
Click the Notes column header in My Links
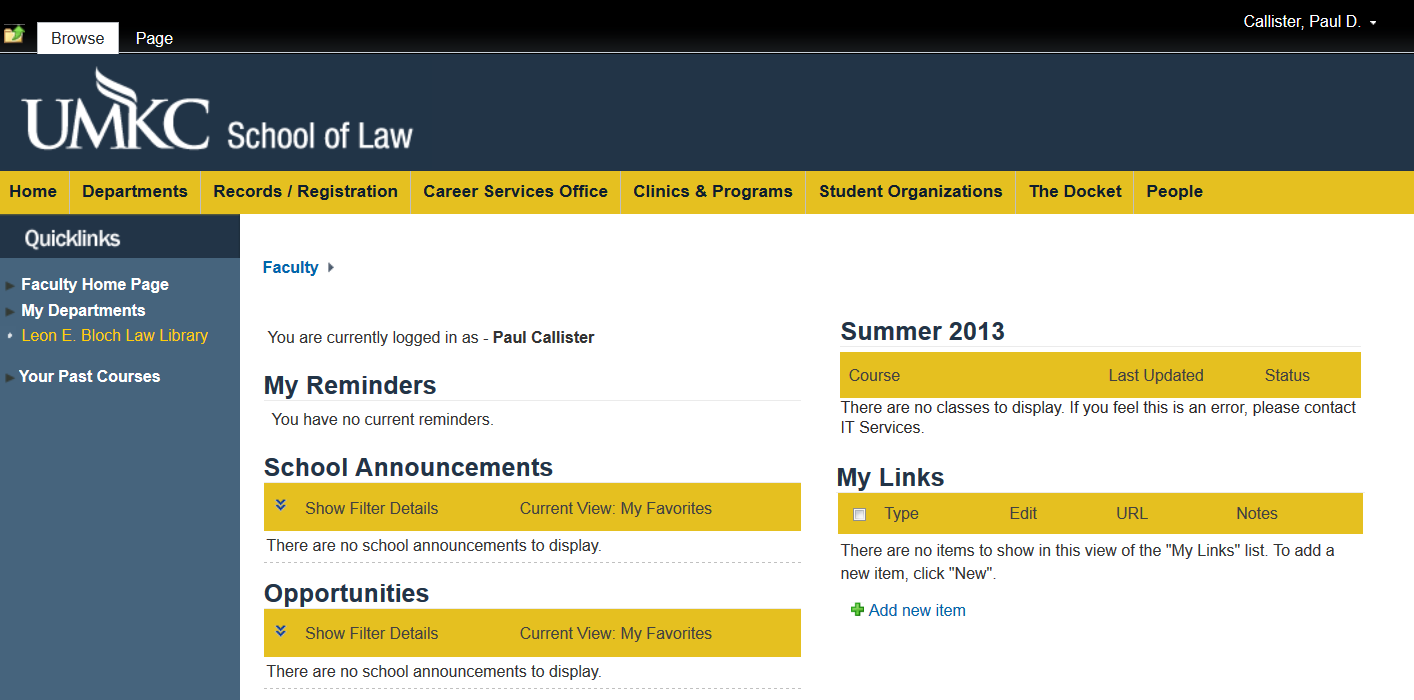pos(1257,513)
